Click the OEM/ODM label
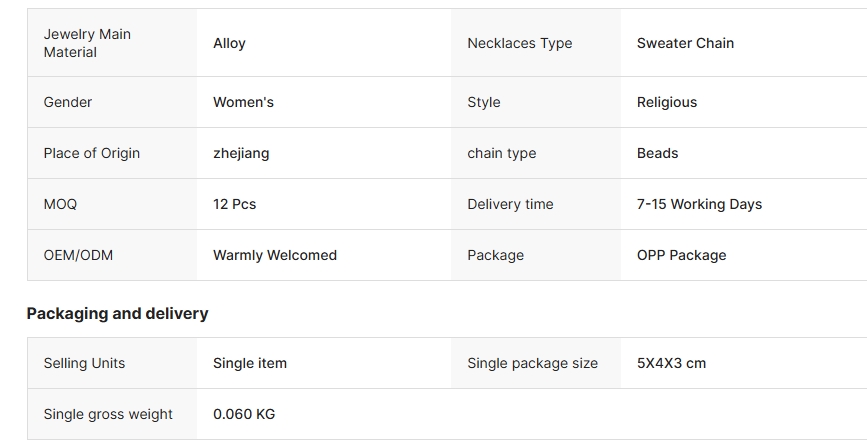 [x=78, y=255]
